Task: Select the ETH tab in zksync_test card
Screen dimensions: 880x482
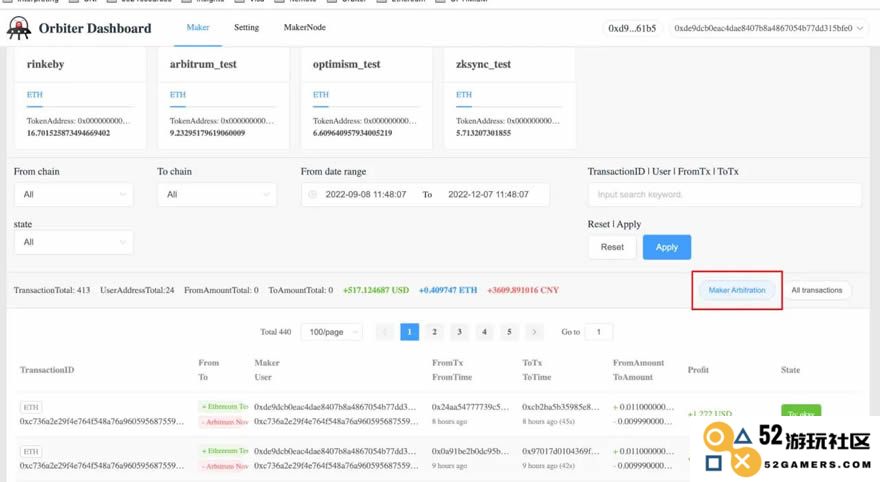Action: tap(464, 94)
